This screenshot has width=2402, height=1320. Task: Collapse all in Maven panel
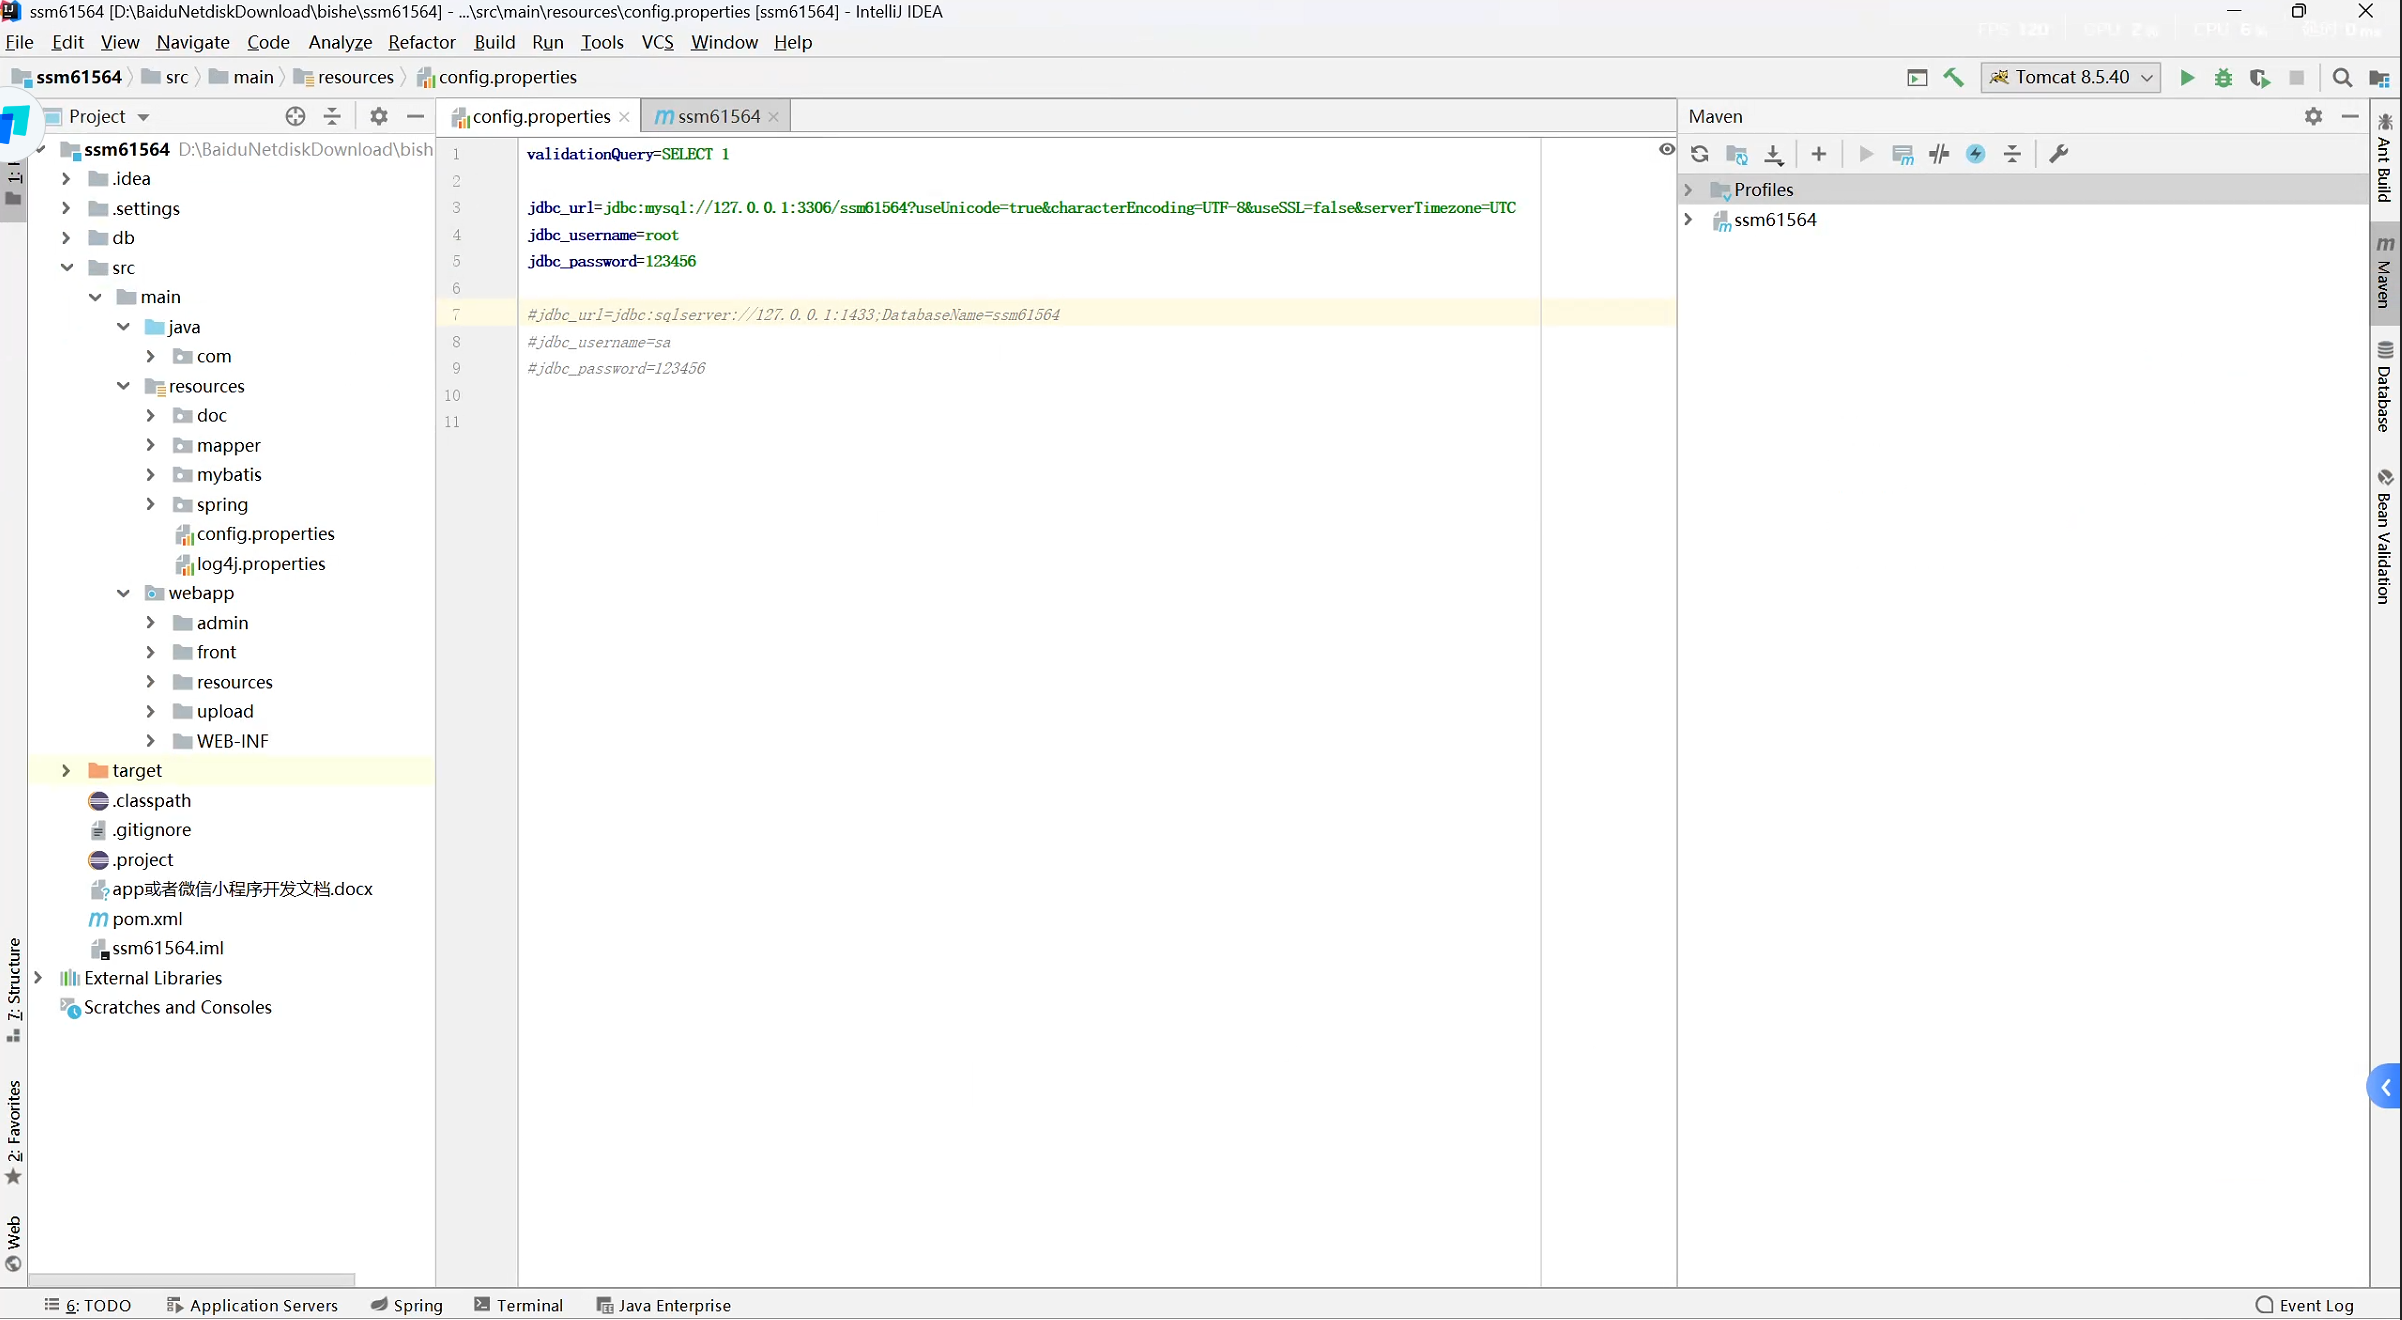point(2012,154)
